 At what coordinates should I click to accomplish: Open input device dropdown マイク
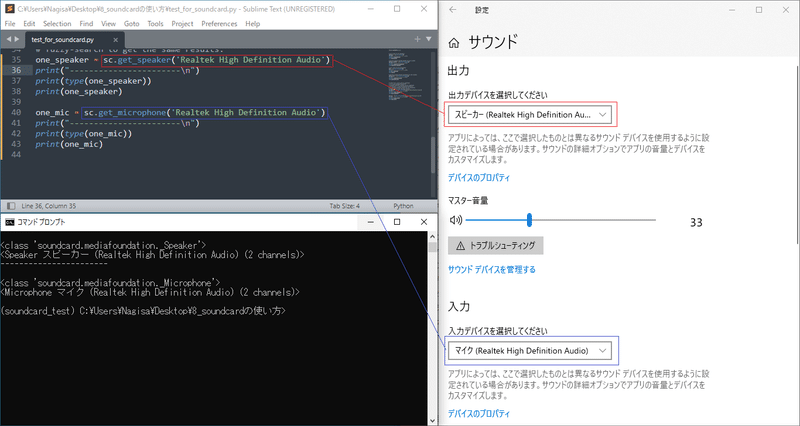click(x=530, y=350)
